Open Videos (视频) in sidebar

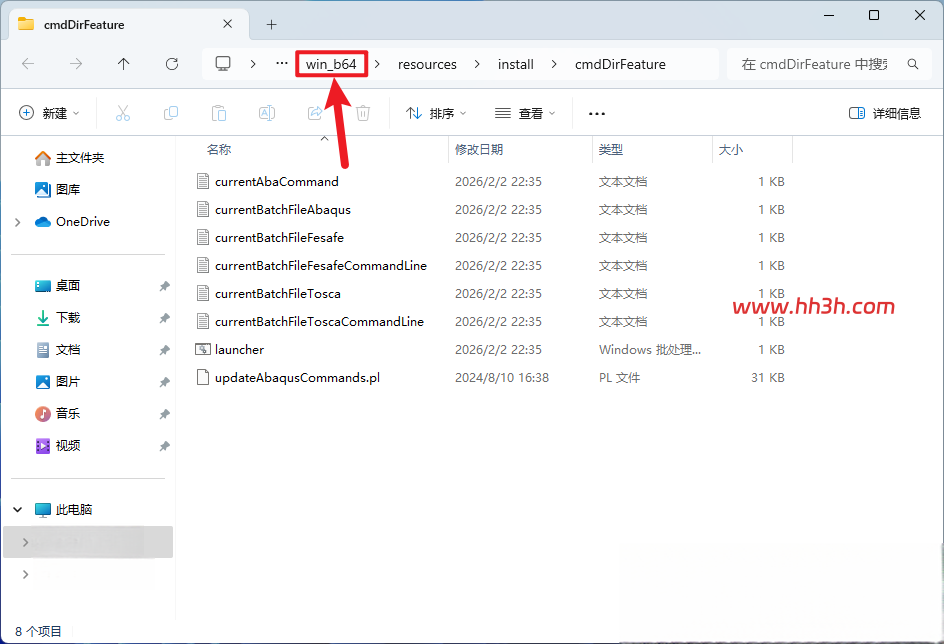pos(58,445)
